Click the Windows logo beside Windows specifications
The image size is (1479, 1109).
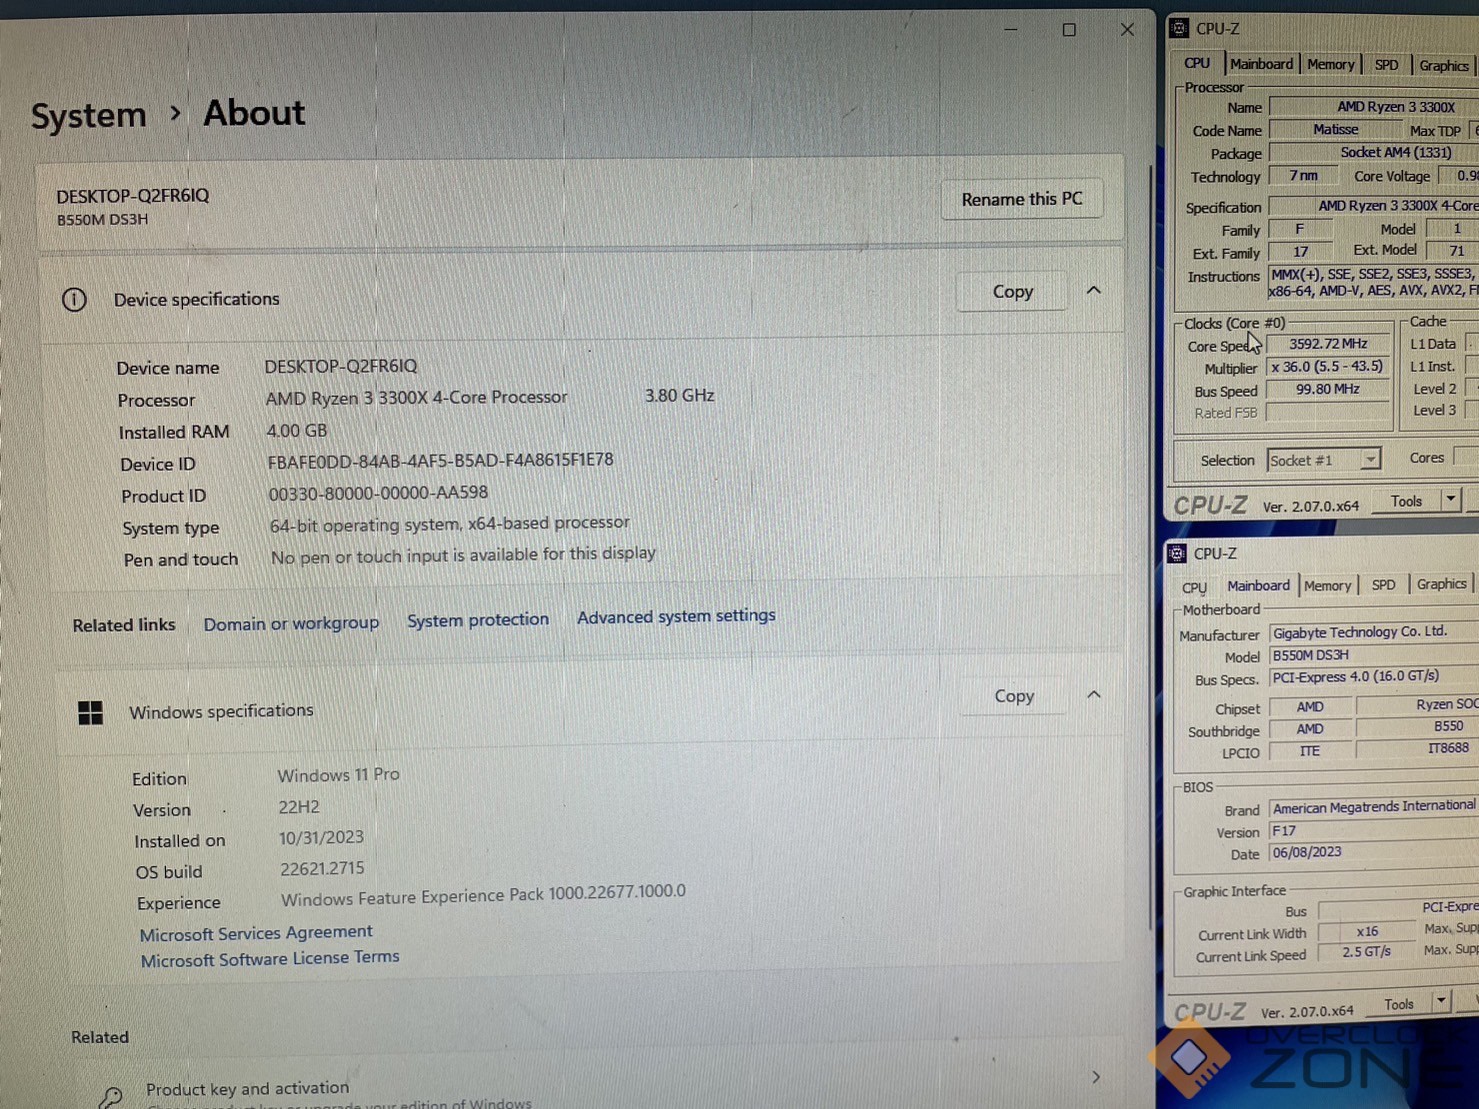(91, 712)
